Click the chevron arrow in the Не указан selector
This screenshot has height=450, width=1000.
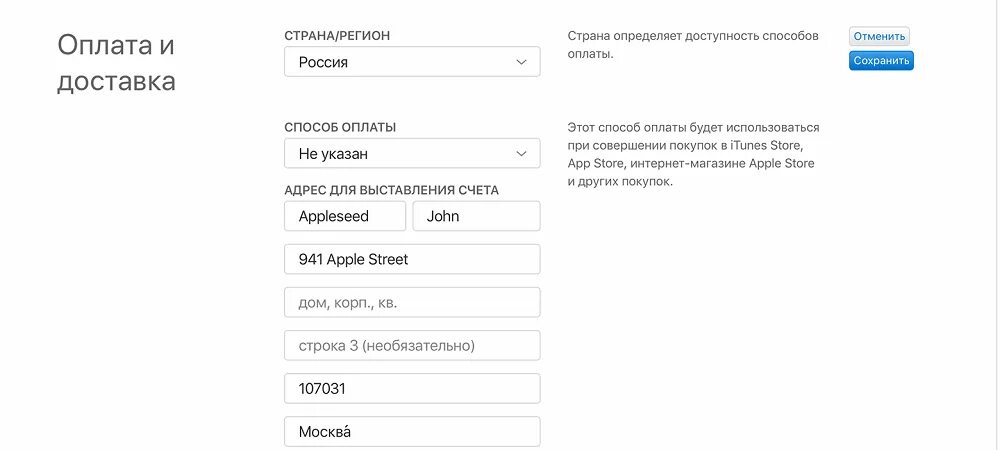pyautogui.click(x=521, y=154)
